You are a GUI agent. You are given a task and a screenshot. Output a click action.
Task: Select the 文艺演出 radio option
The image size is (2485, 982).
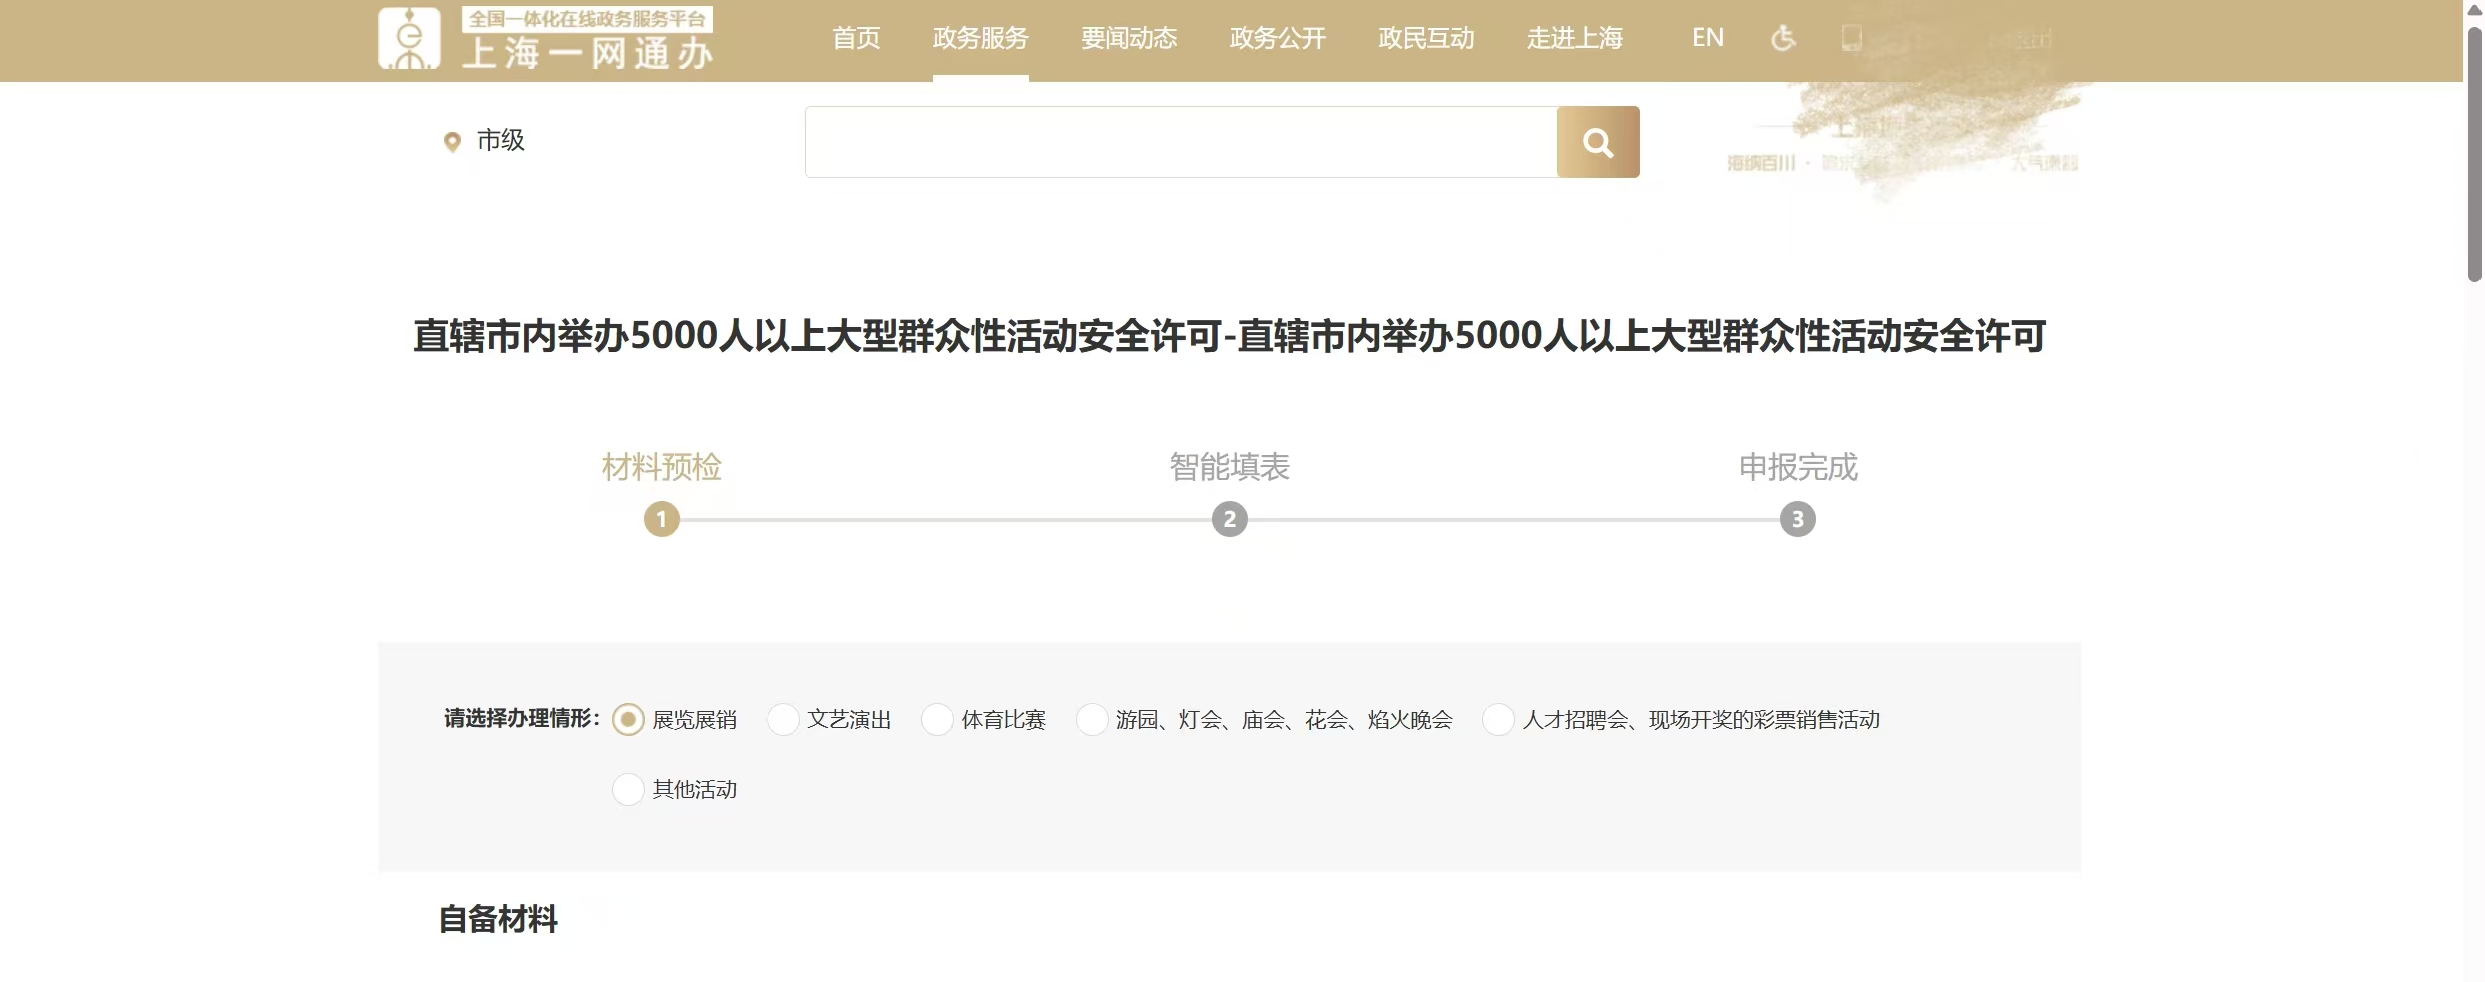coord(783,720)
